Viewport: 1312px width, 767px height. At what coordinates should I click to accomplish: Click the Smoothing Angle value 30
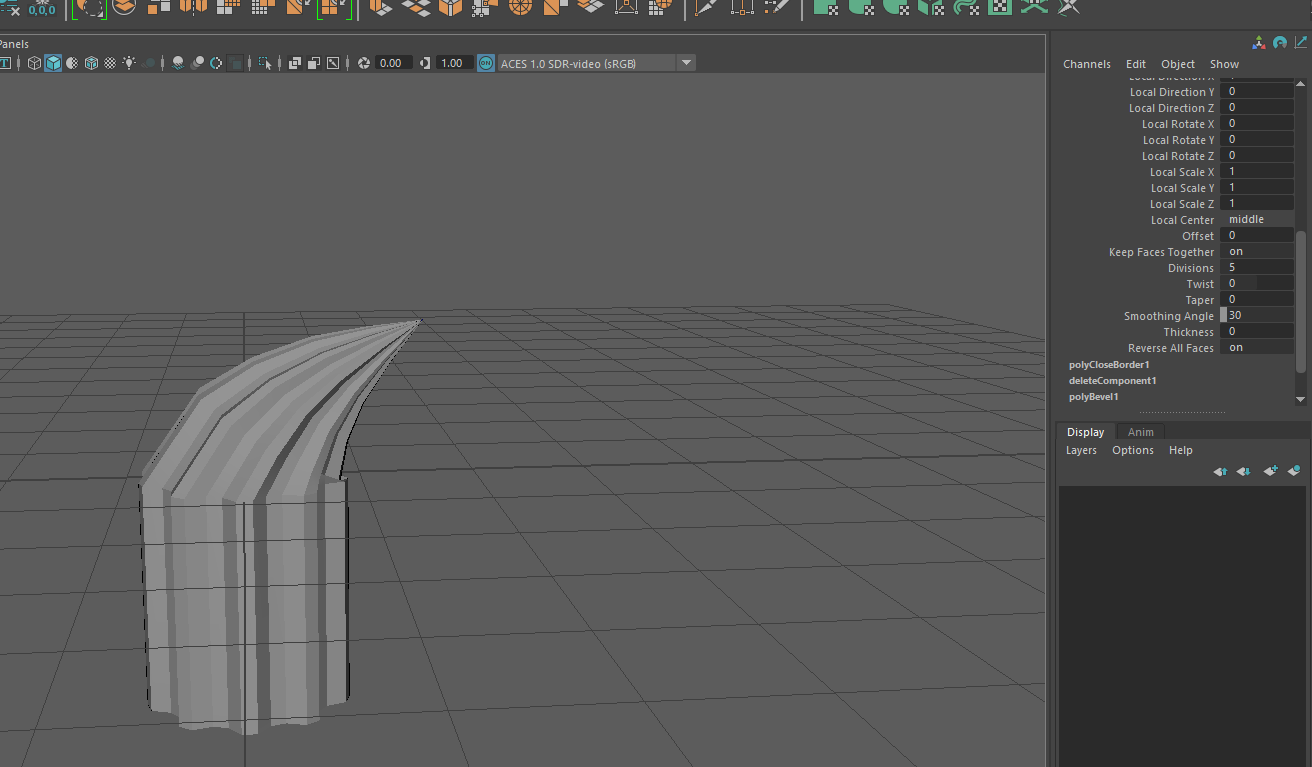(x=1257, y=315)
